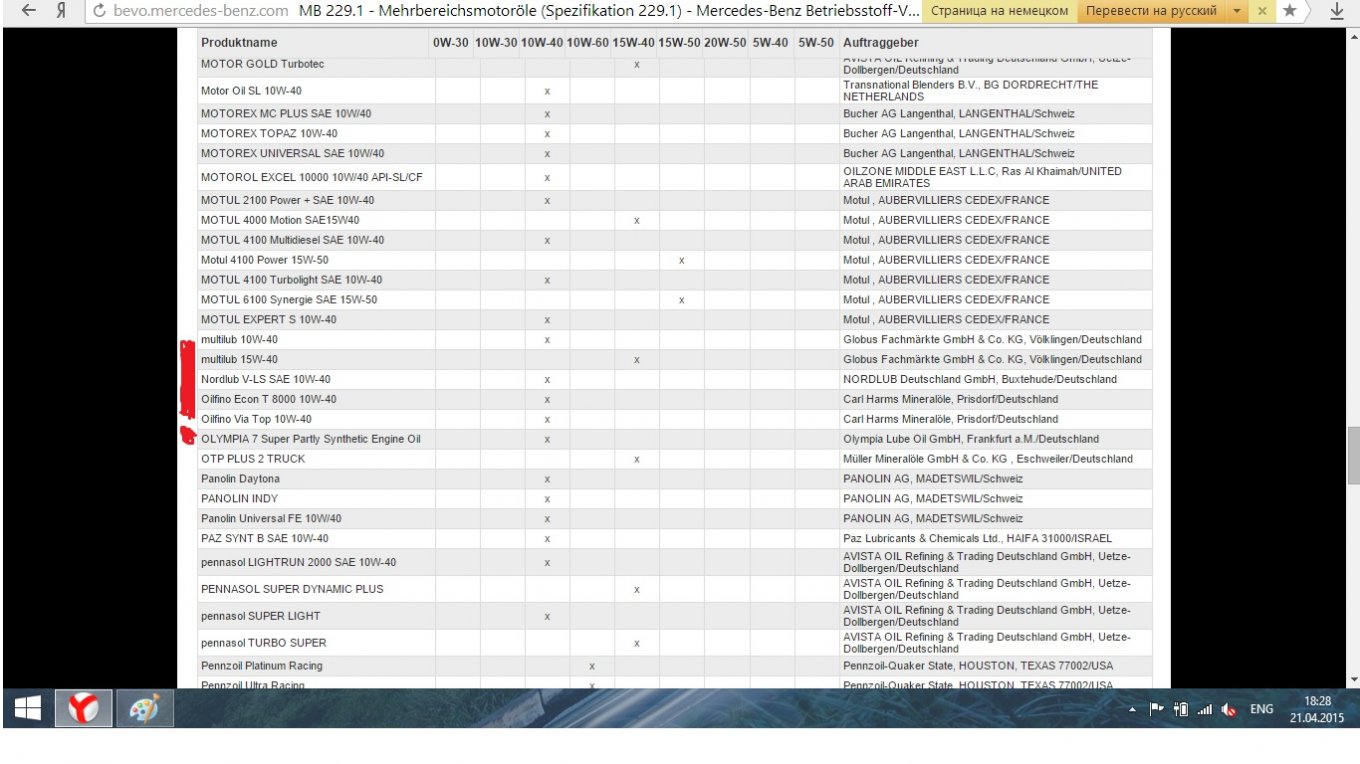The width and height of the screenshot is (1360, 764).
Task: Click the PANOLIN INDY product name
Action: pyautogui.click(x=239, y=499)
